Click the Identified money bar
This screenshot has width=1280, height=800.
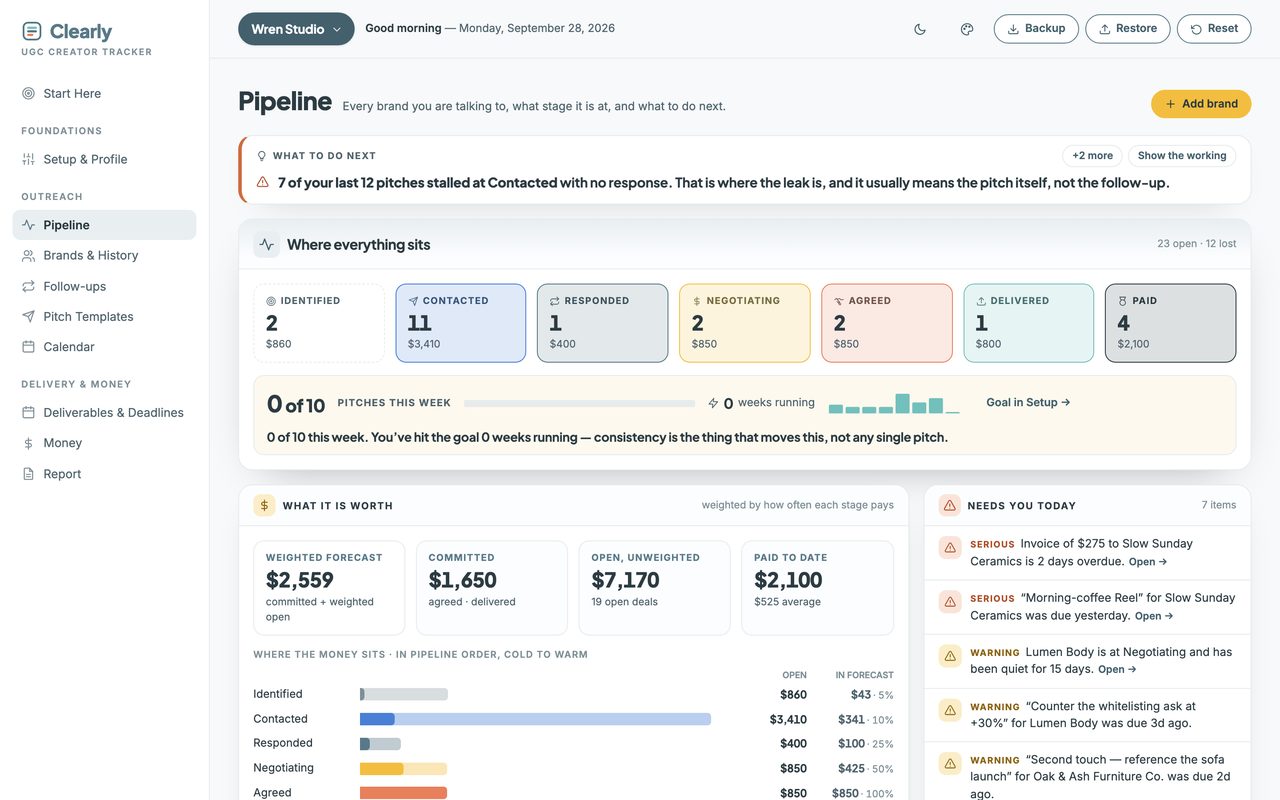tap(404, 694)
